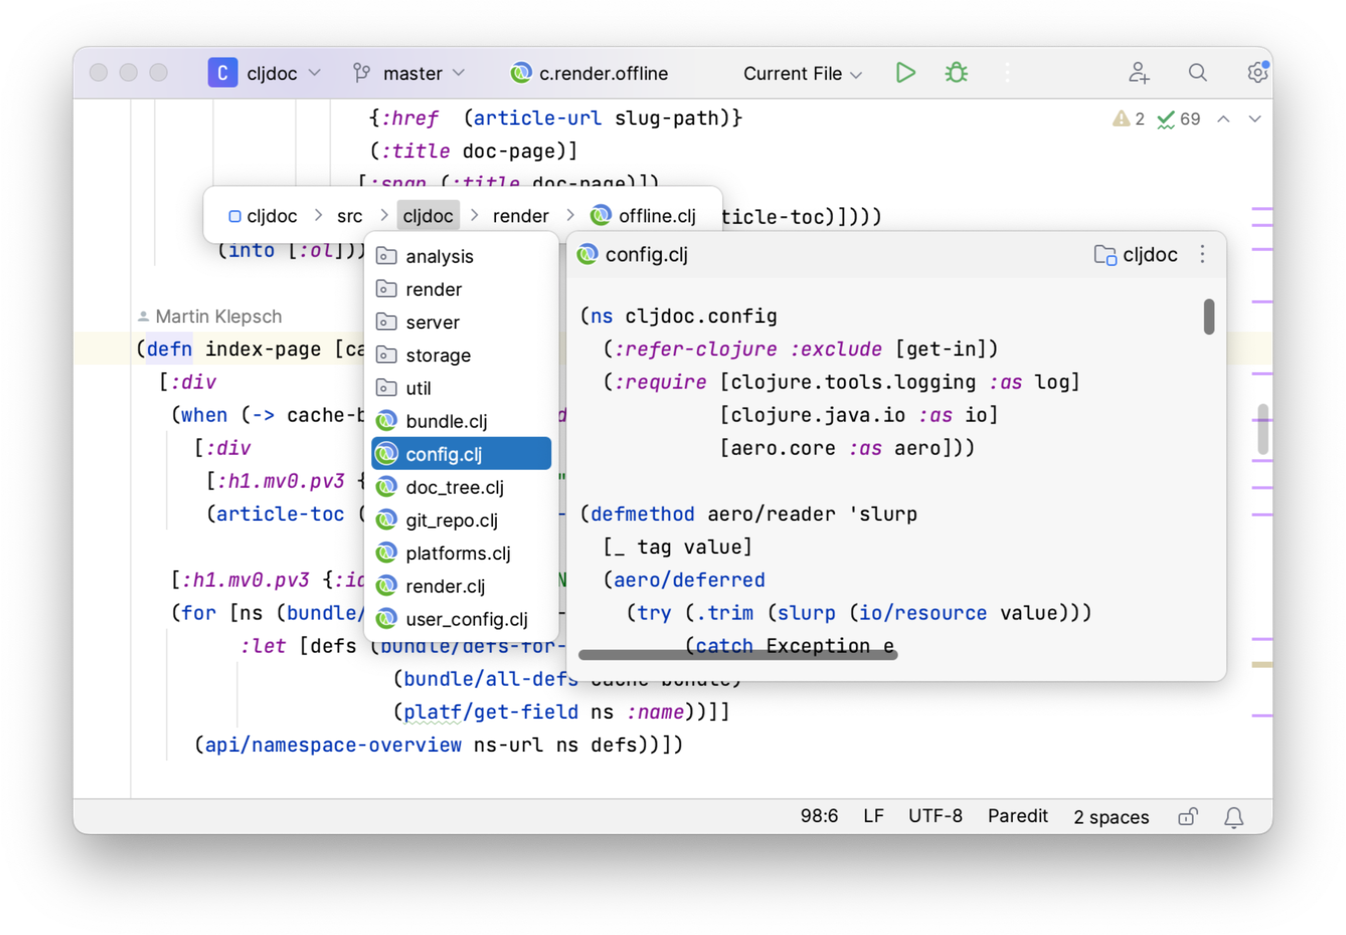This screenshot has height=935, width=1346.
Task: Open the util folder in popup list
Action: (x=461, y=388)
